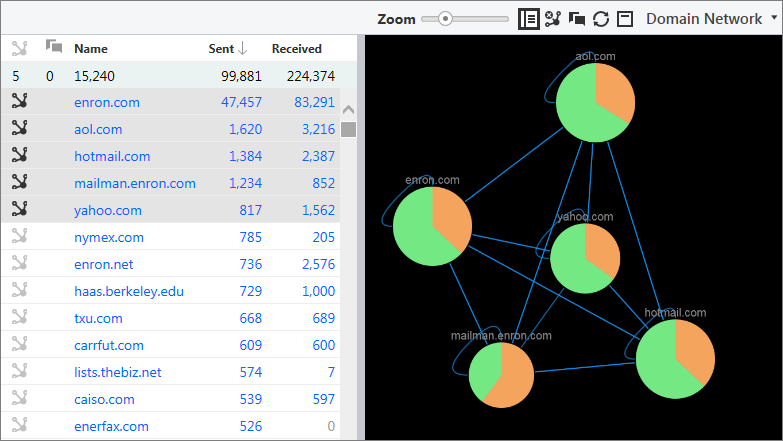Click the remove-from-network graph icon in toolbar

click(x=553, y=19)
